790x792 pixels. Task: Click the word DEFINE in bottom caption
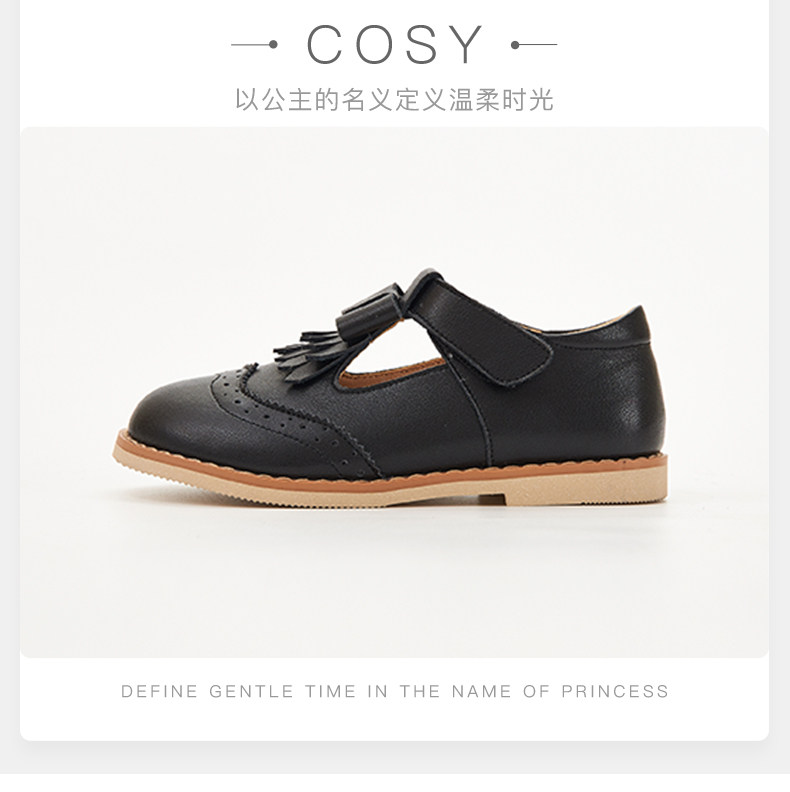coord(160,691)
